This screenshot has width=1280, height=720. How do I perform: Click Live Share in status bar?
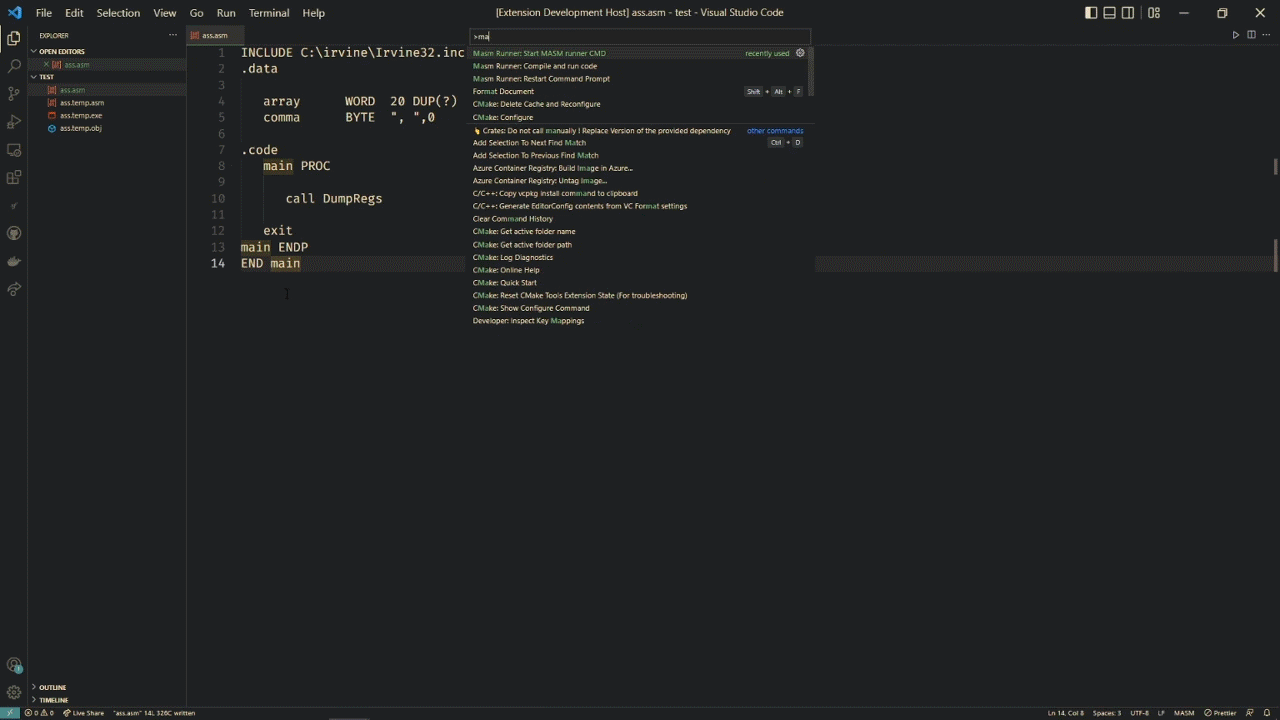point(83,713)
